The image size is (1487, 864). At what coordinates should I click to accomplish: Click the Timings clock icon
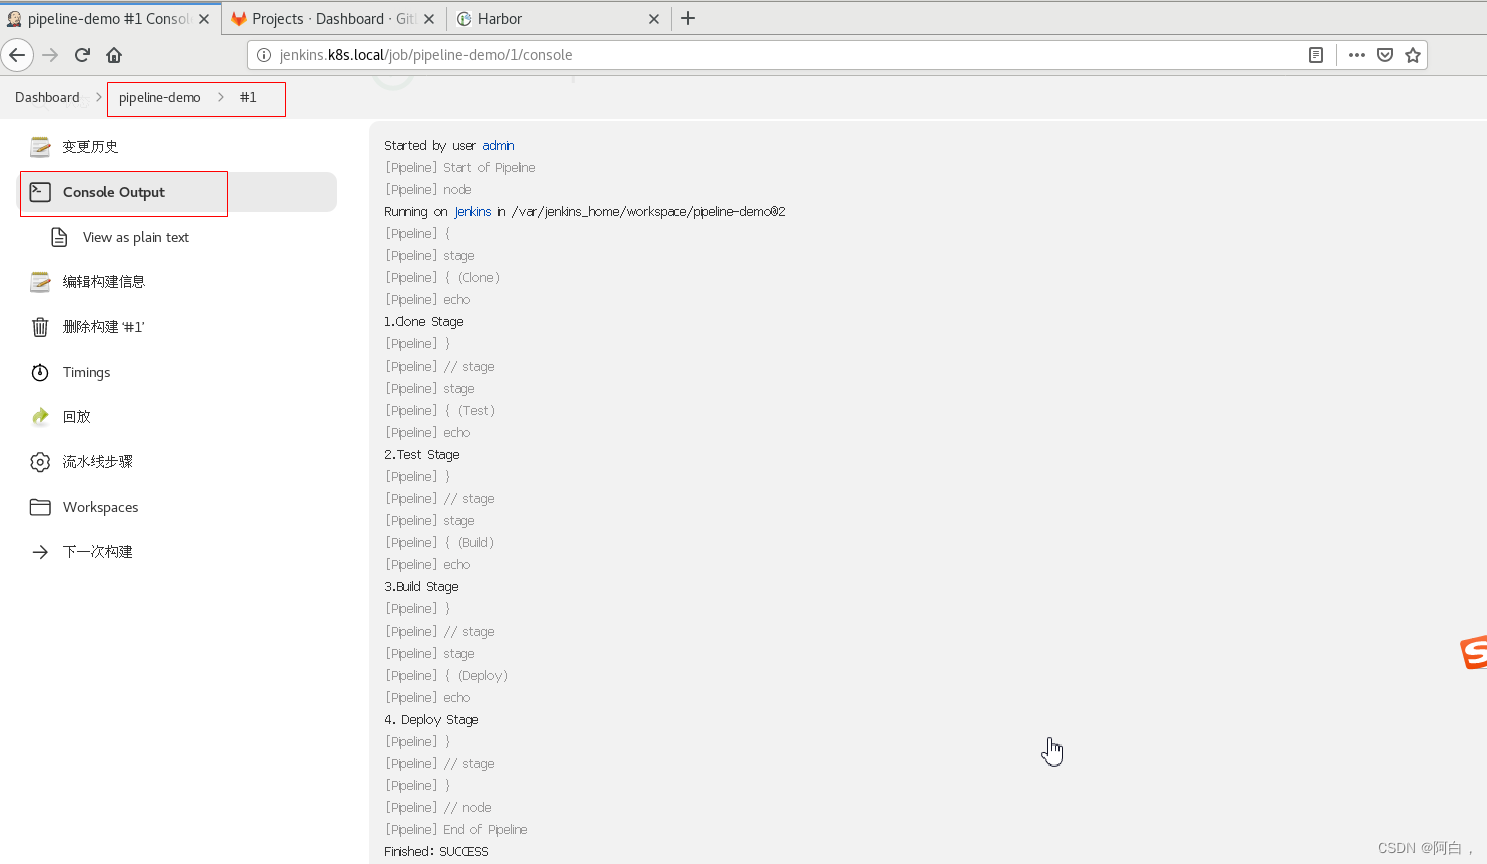[40, 372]
